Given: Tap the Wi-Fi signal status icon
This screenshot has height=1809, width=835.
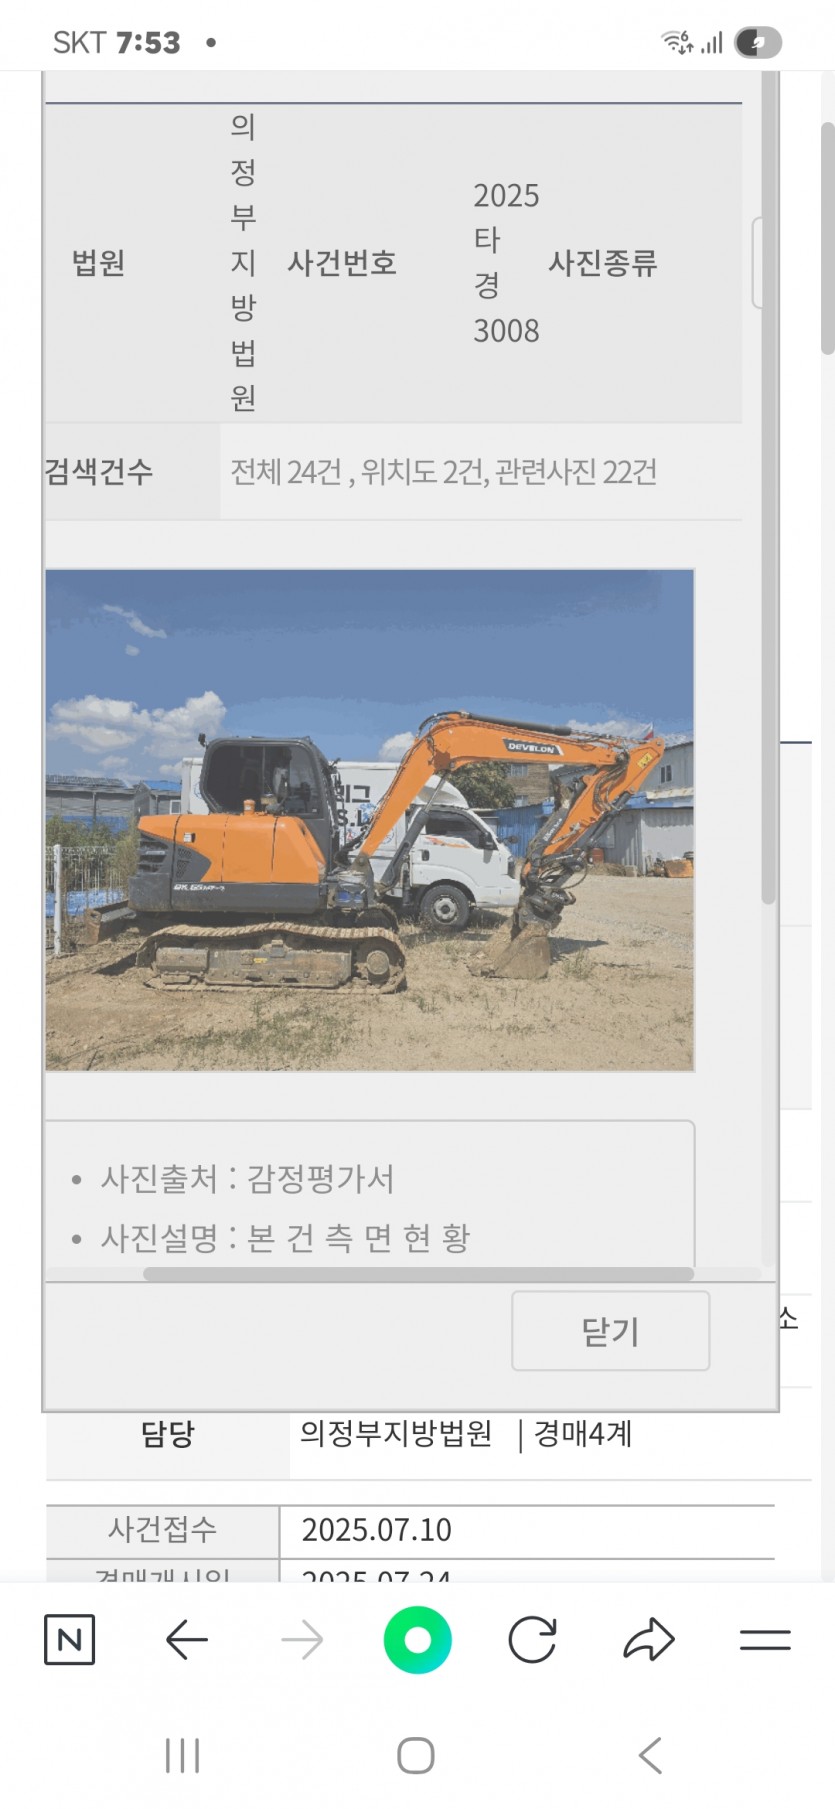Looking at the screenshot, I should pos(677,42).
